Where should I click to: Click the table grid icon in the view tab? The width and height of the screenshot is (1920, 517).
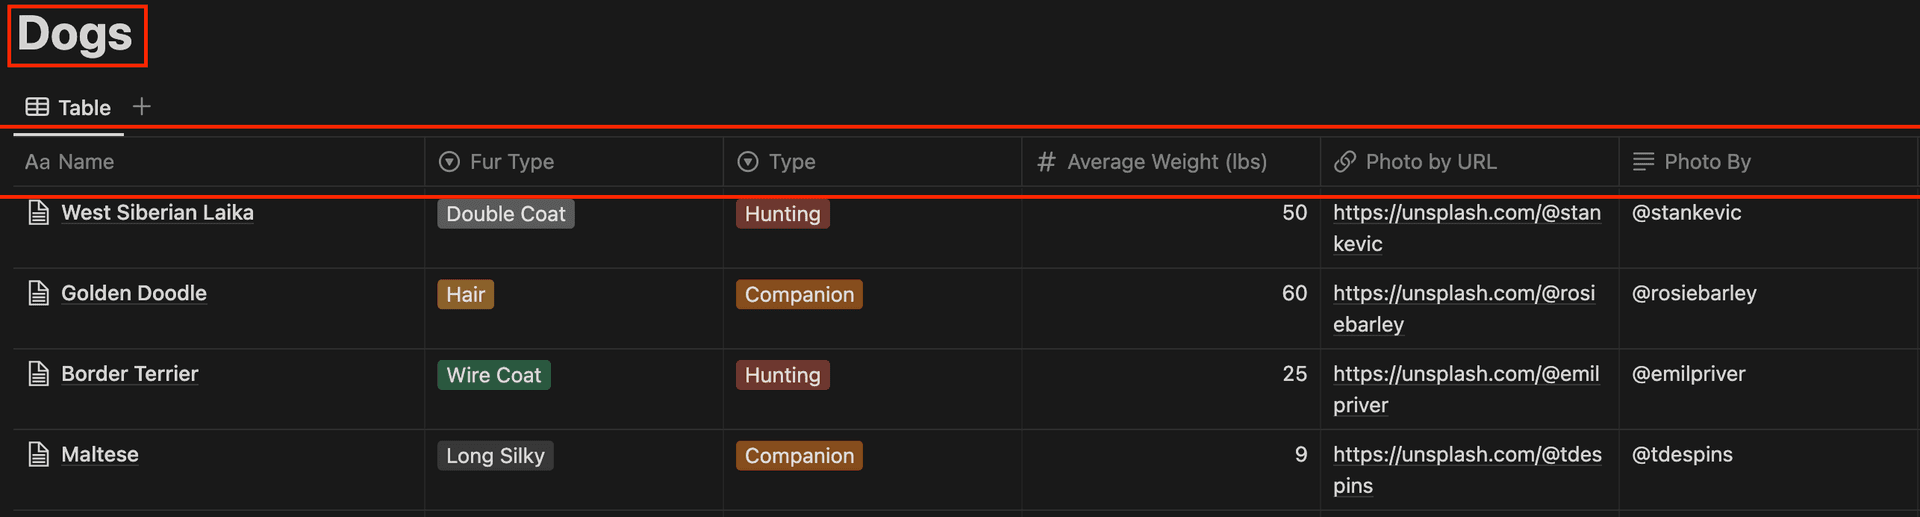[x=37, y=107]
